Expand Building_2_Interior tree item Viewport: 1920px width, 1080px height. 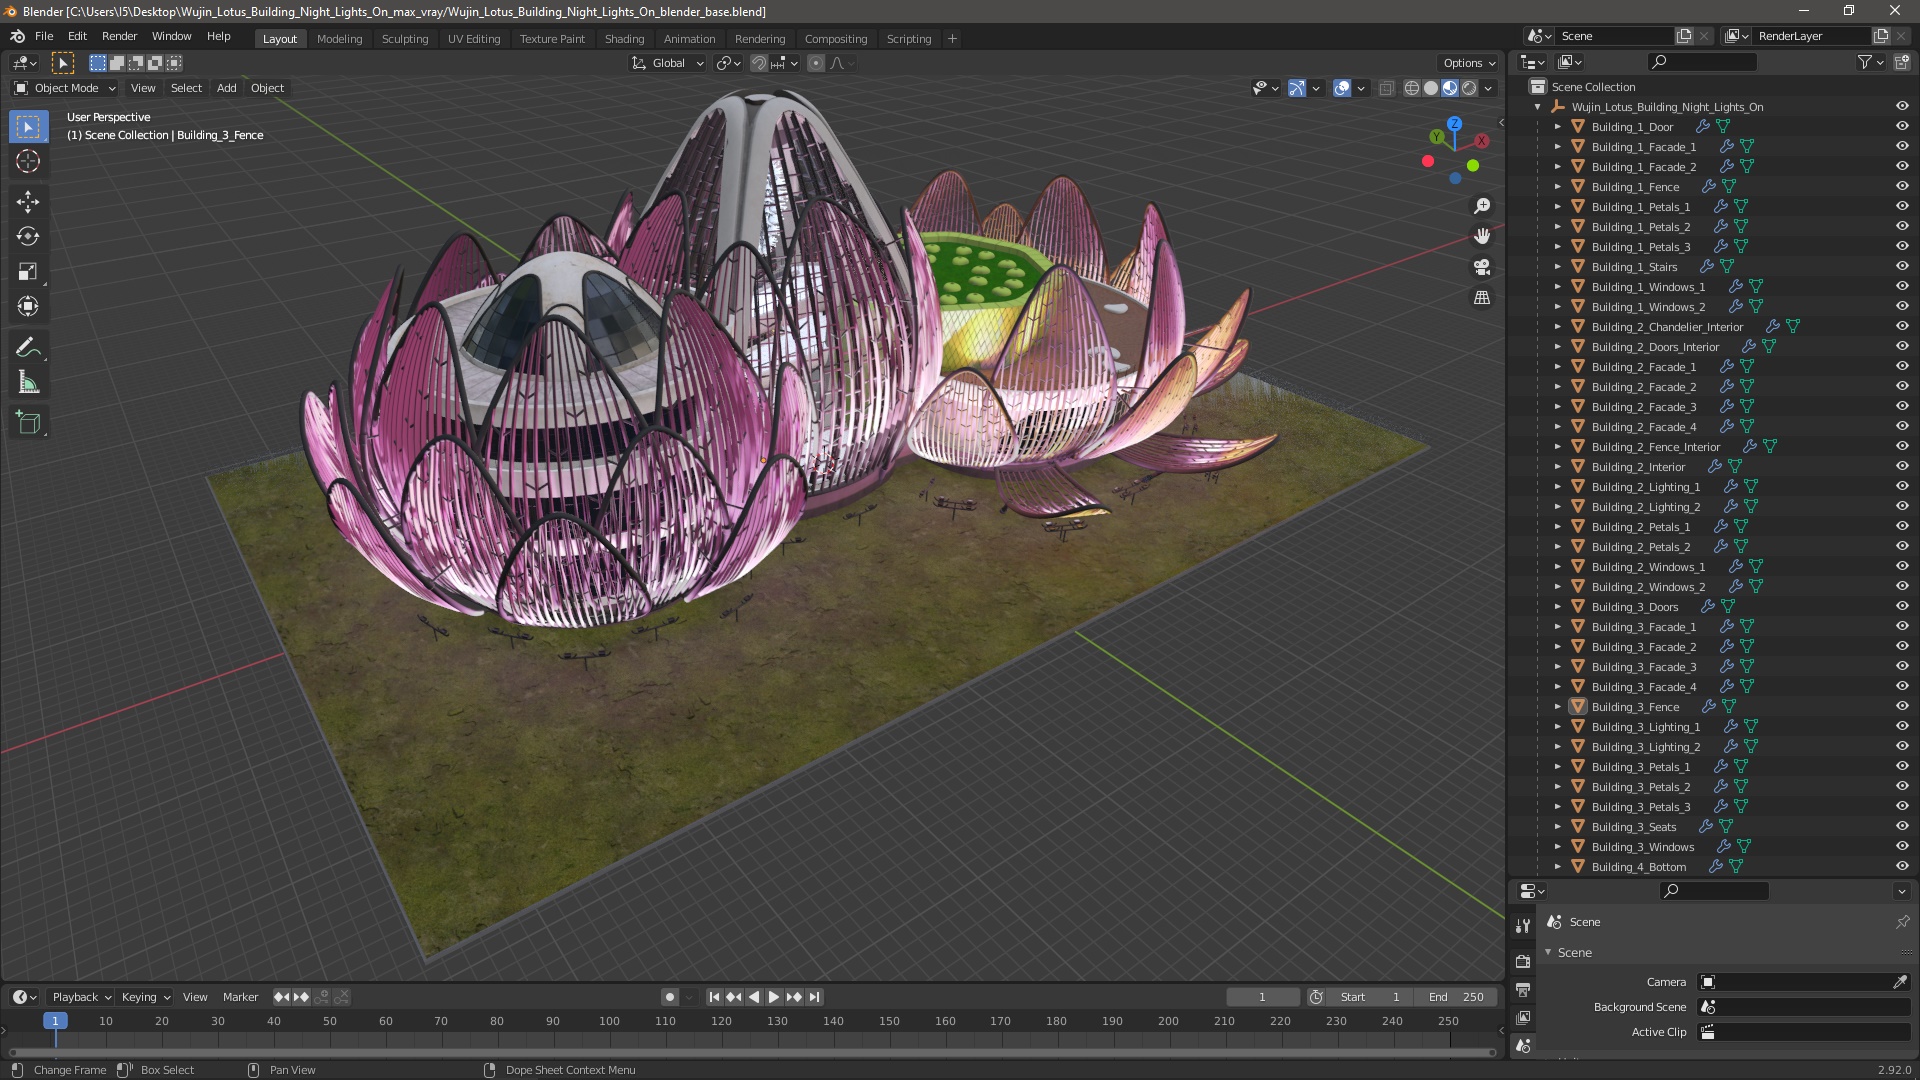coord(1557,467)
